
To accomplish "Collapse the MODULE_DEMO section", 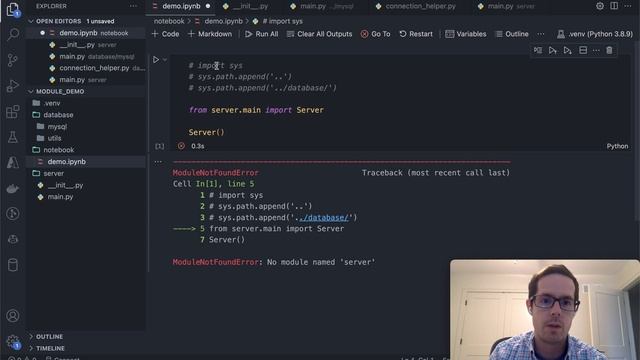I will pos(60,91).
